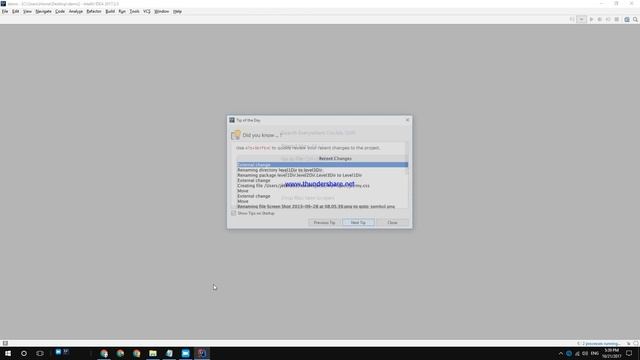
Task: Click the Task View icon on taskbar
Action: tap(40, 353)
